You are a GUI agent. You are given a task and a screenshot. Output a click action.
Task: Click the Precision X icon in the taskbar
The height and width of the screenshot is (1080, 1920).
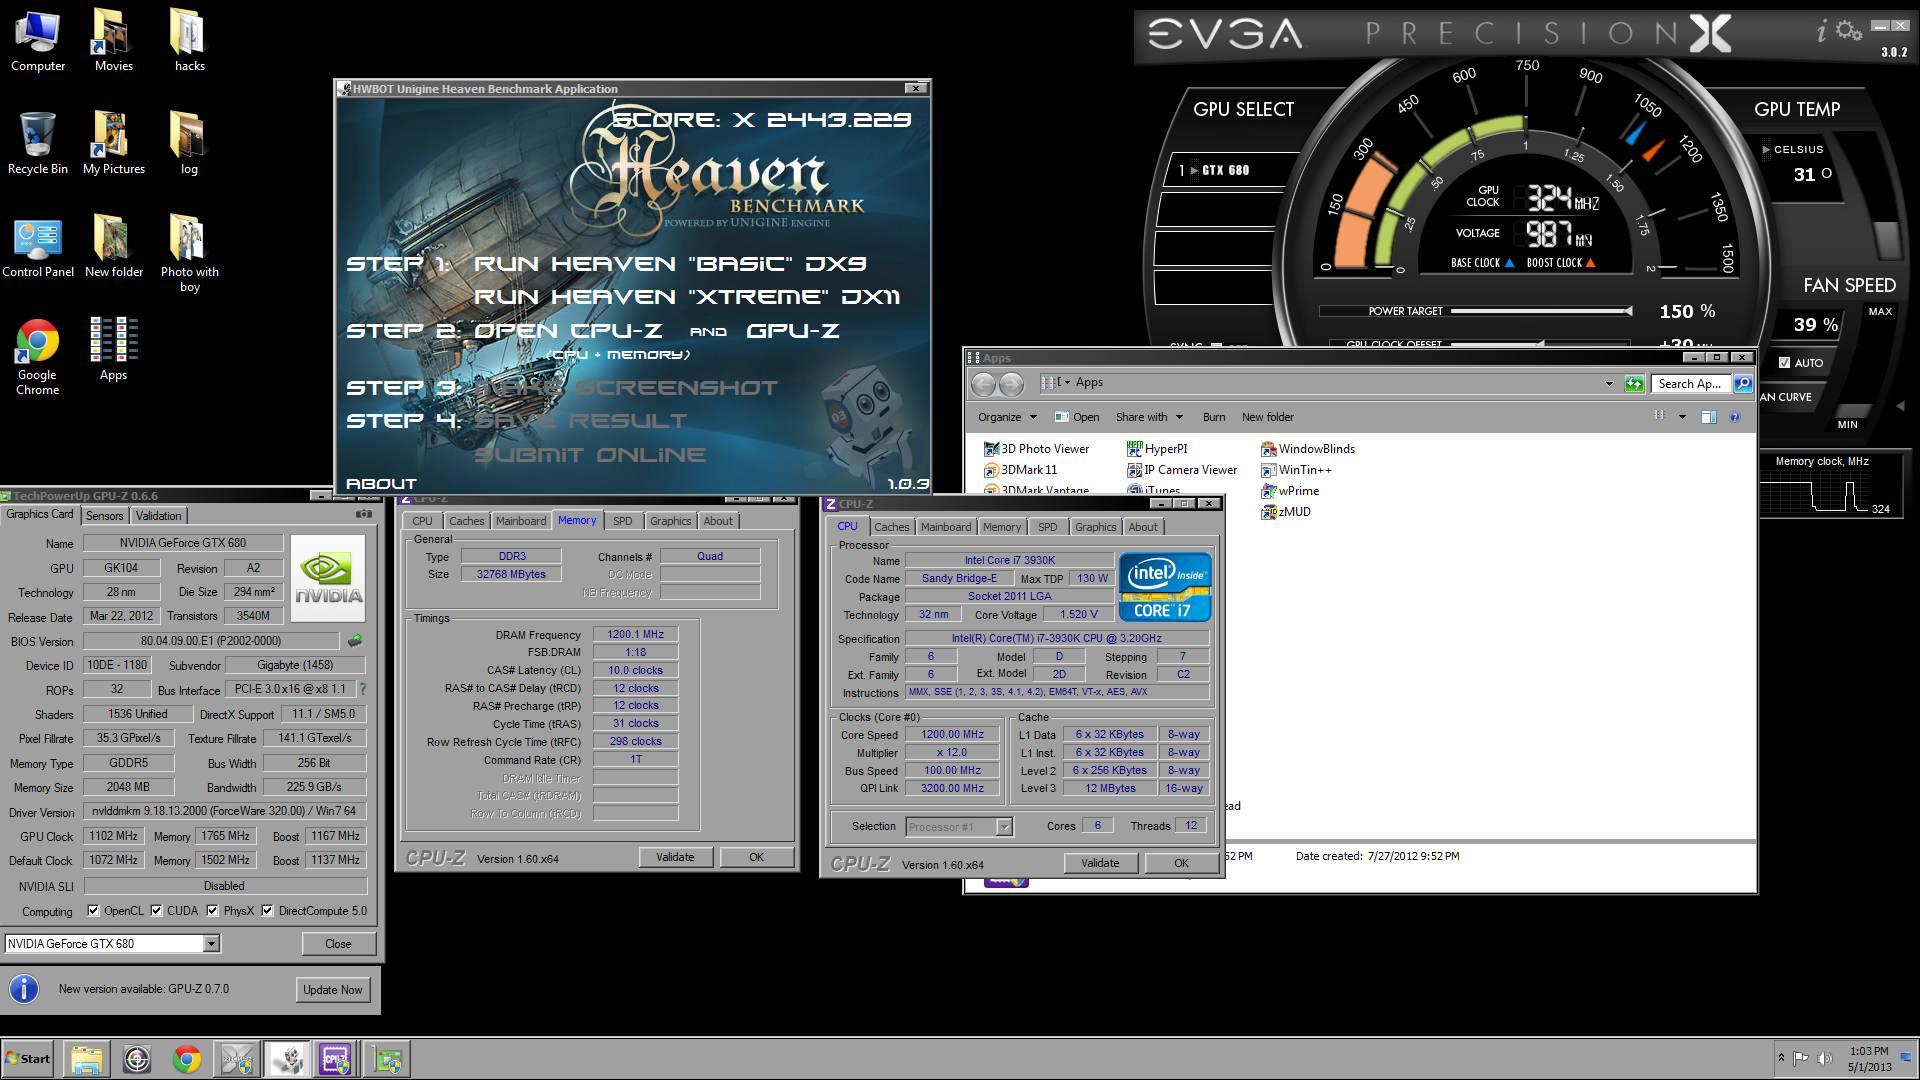tap(237, 1059)
